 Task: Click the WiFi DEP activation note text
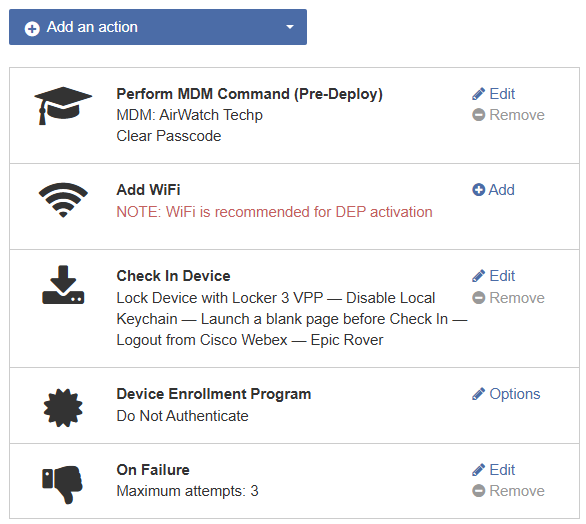pos(274,212)
